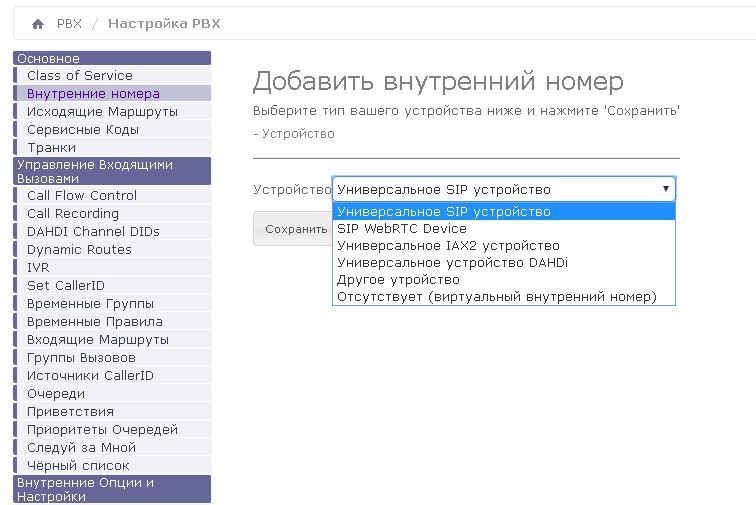756x505 pixels.
Task: Open the PBX breadcrumb link
Action: point(69,24)
